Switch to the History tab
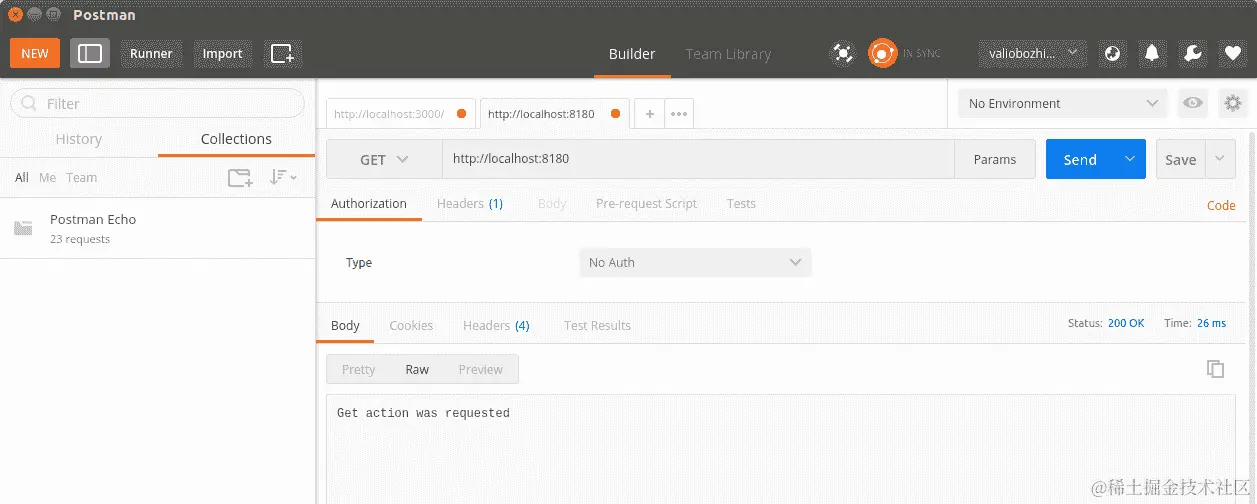 [79, 139]
